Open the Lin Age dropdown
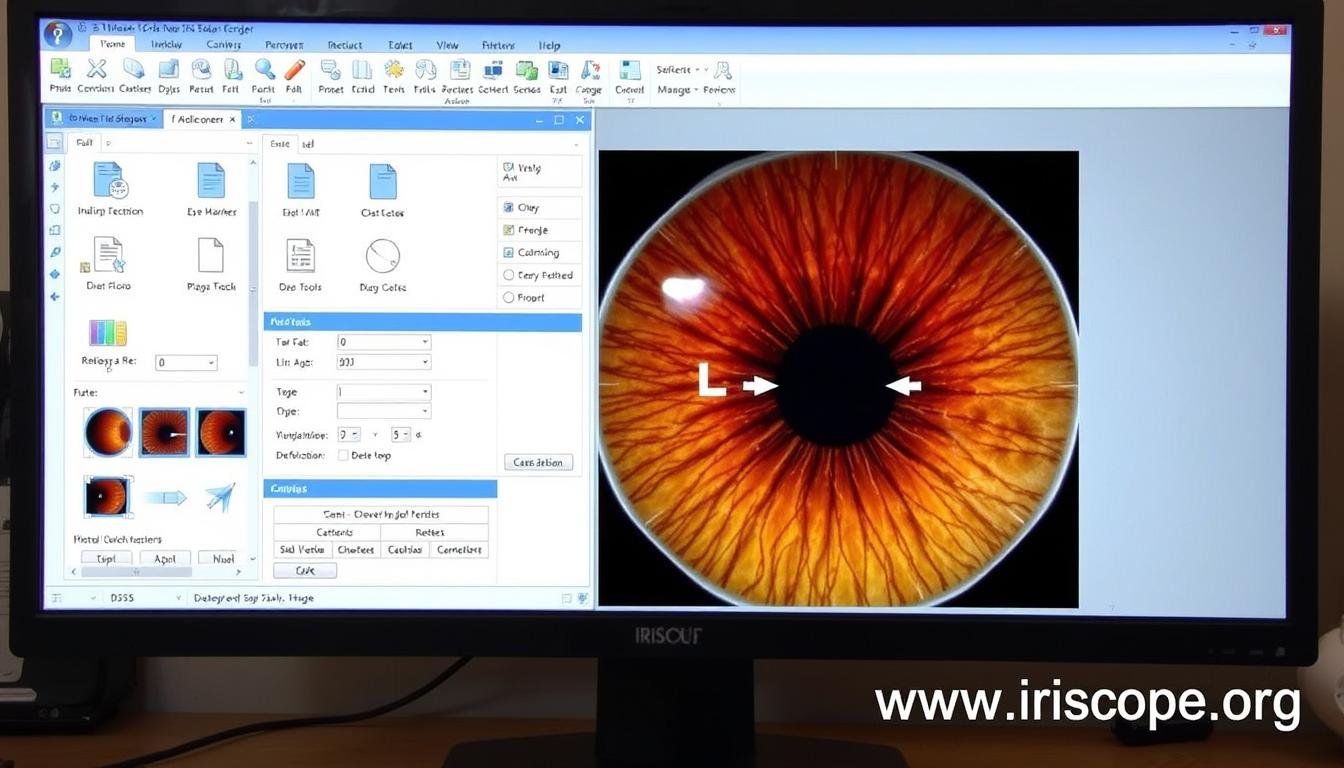Viewport: 1344px width, 768px height. 384,362
